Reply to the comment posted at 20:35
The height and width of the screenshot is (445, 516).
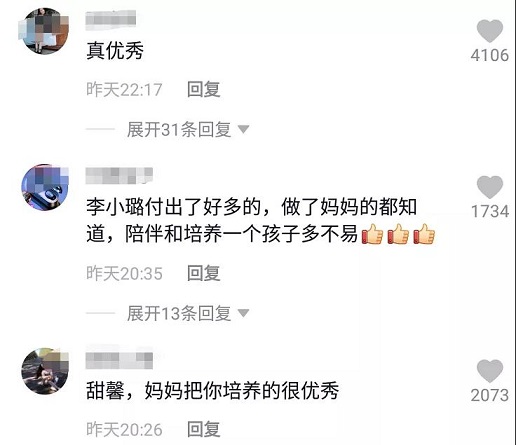[203, 273]
